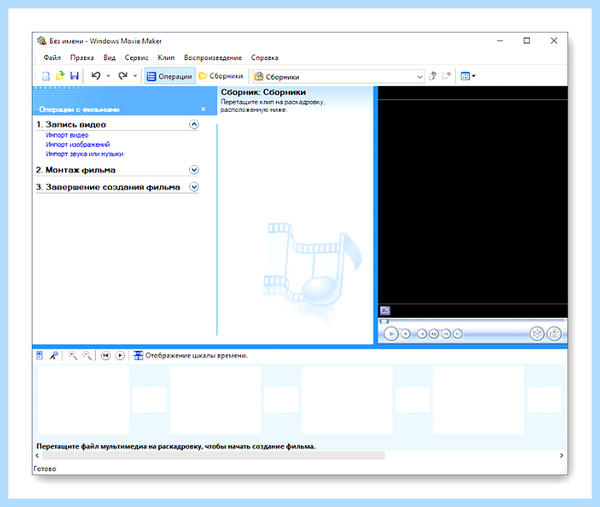Rewind the storyboard to the beginning
The image size is (600, 507).
coord(106,355)
